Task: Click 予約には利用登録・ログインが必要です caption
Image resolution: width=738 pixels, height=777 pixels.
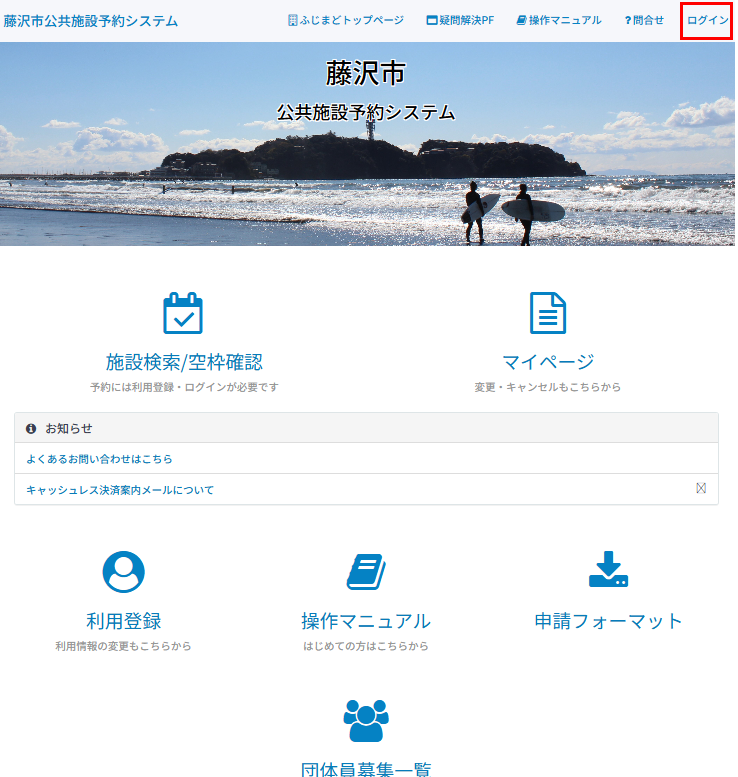Action: click(x=184, y=387)
